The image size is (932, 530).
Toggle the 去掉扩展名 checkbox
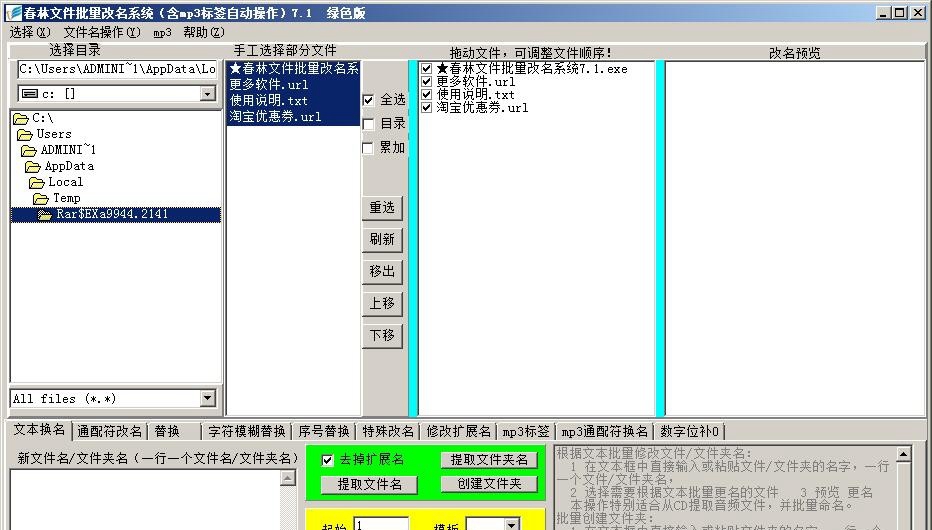click(x=327, y=460)
